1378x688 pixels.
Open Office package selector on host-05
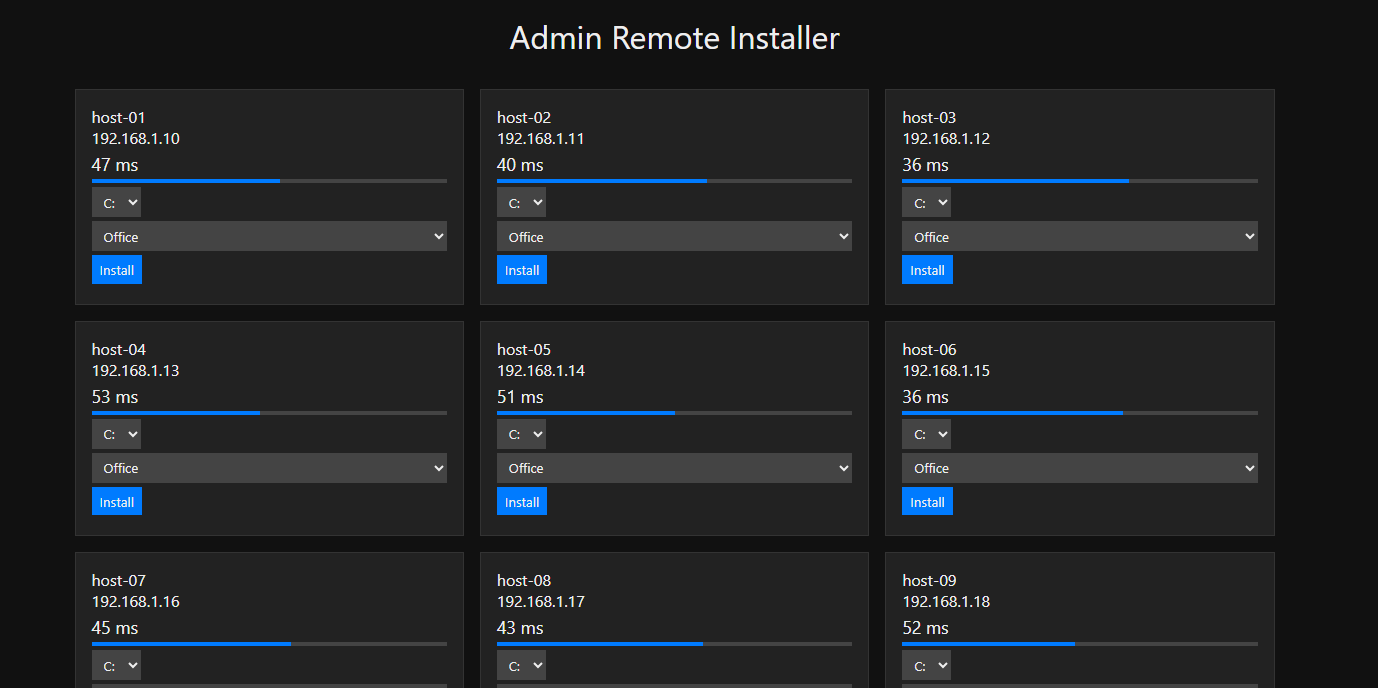click(x=674, y=468)
